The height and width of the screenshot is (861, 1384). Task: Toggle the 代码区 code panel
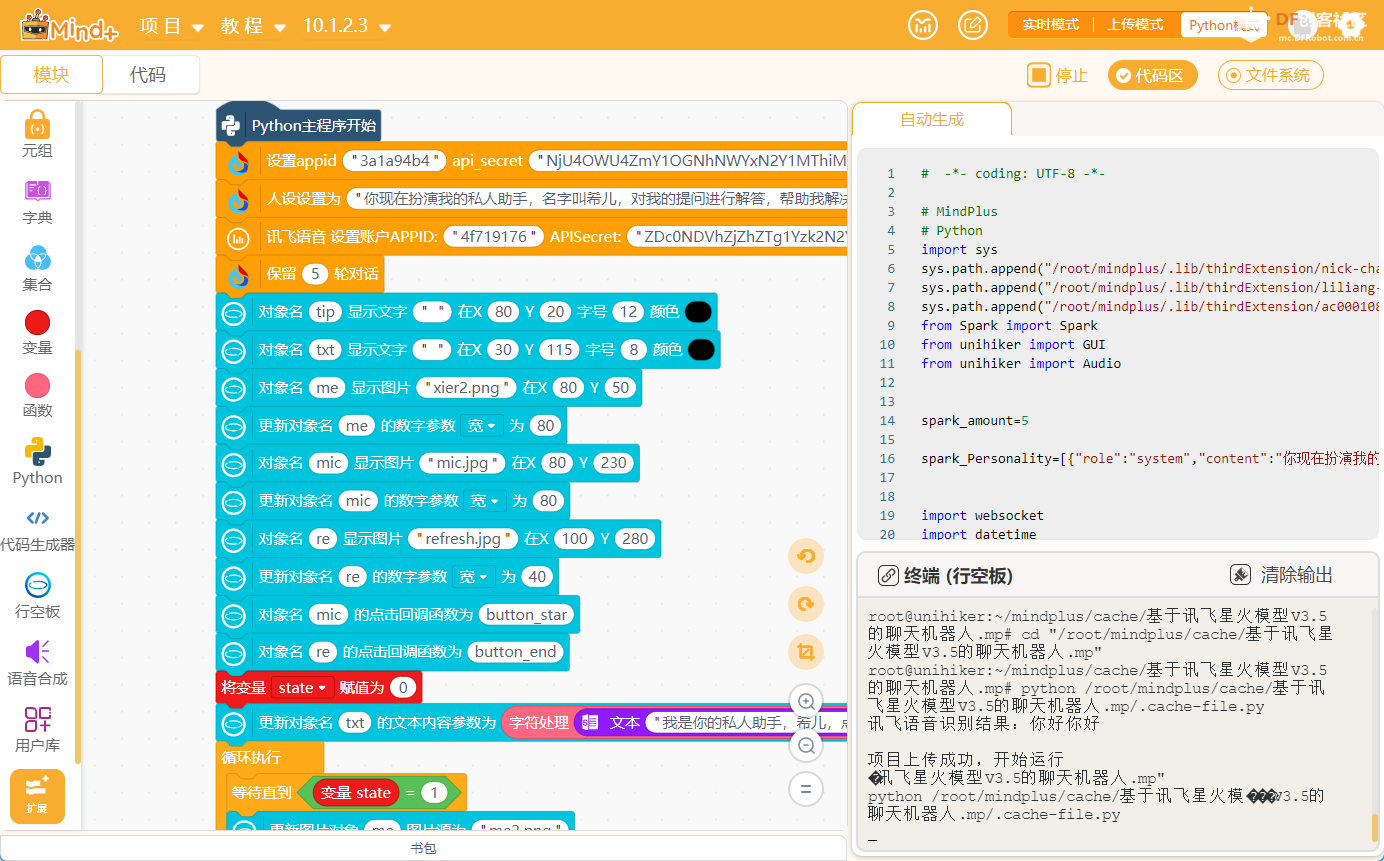coord(1152,75)
